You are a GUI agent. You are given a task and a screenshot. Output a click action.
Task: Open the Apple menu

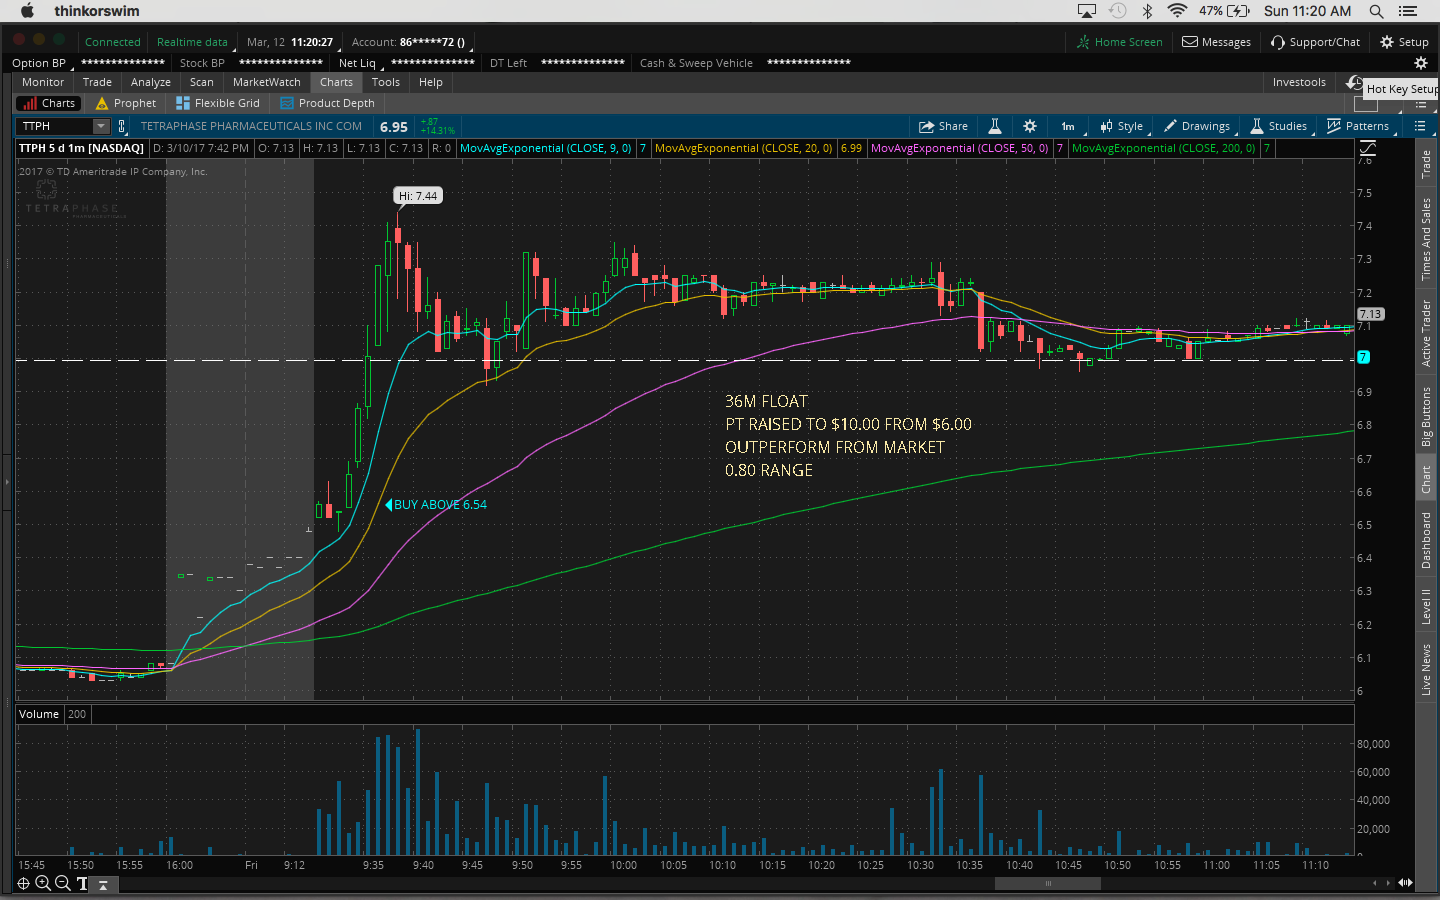click(x=27, y=11)
